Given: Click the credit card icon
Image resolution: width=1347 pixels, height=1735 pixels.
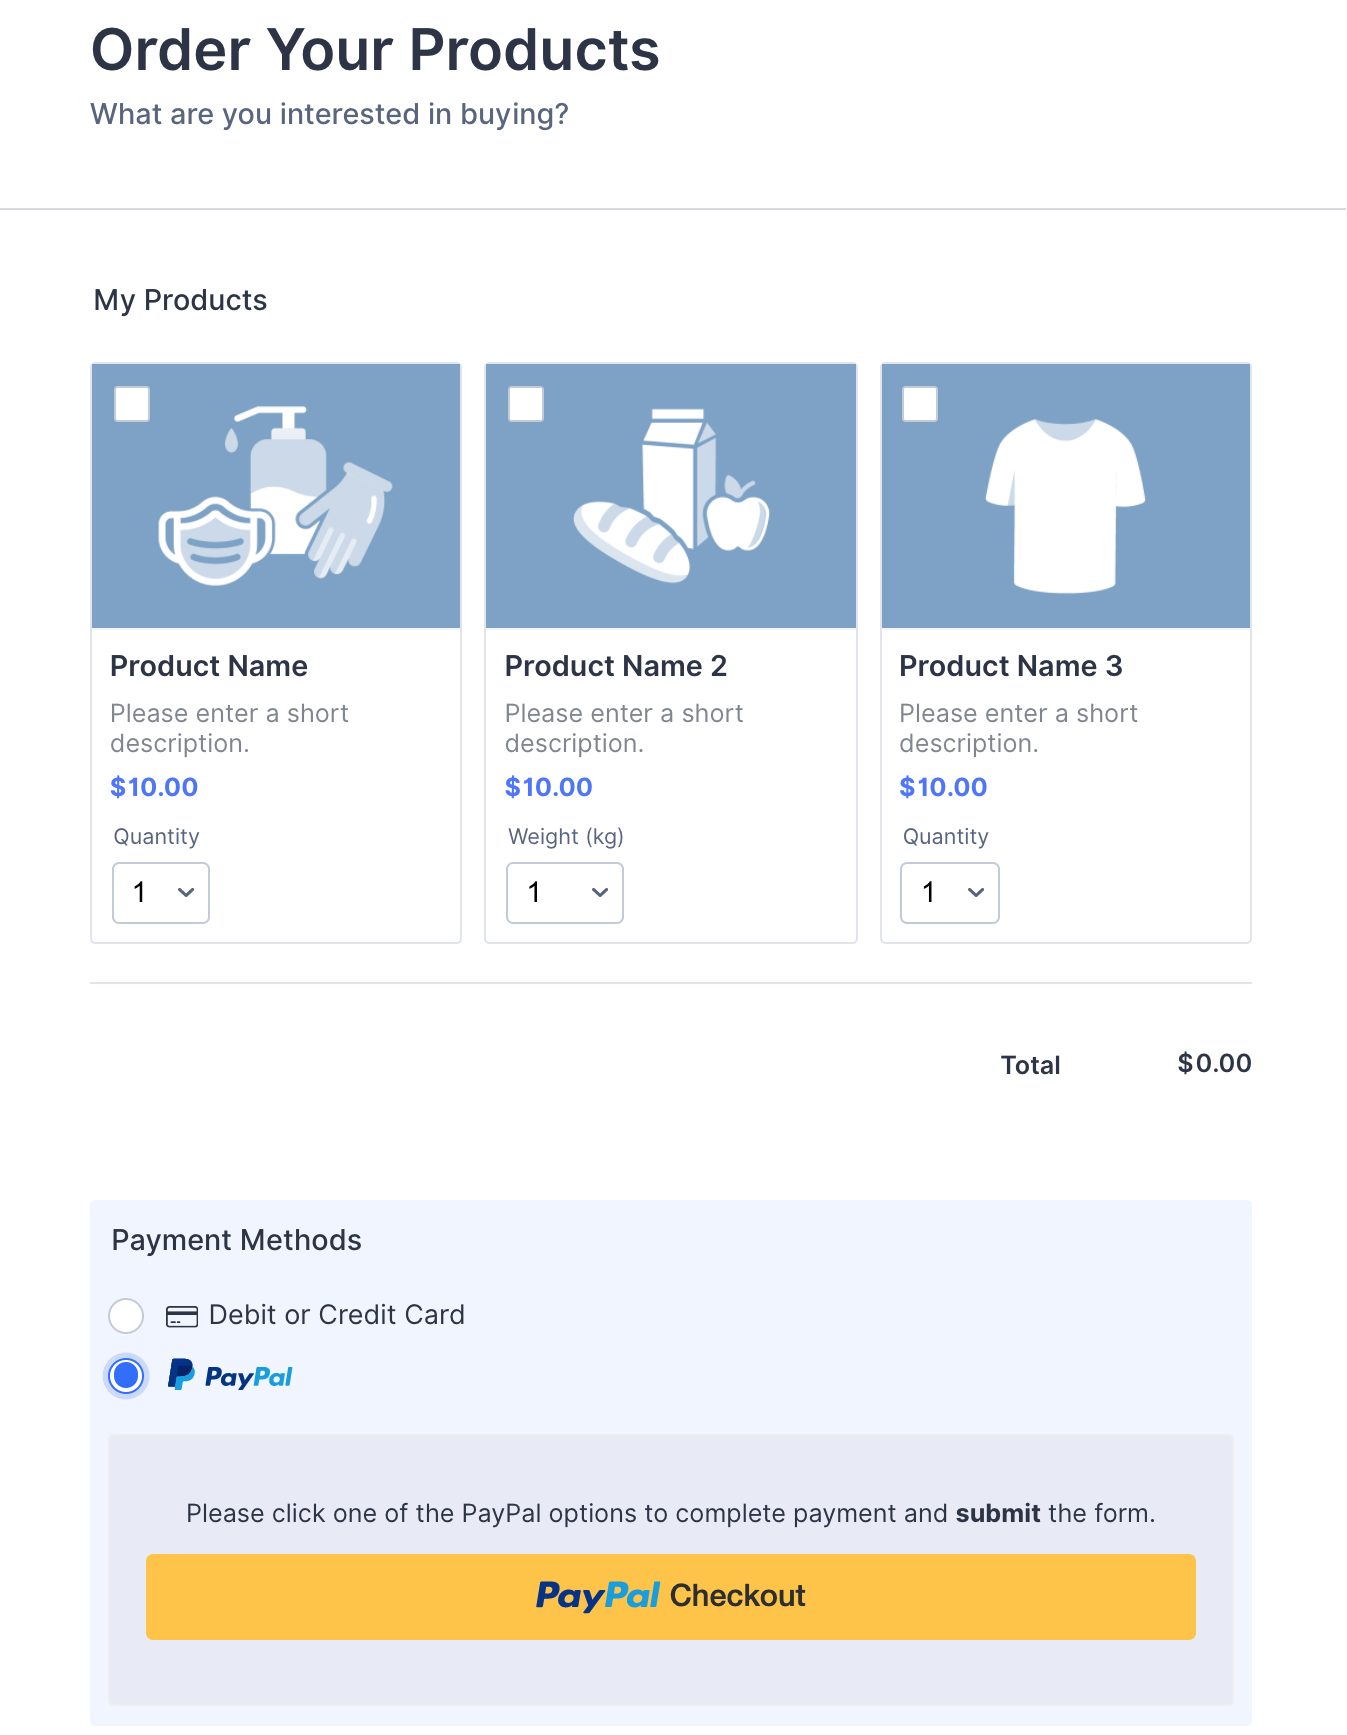Looking at the screenshot, I should pyautogui.click(x=181, y=1316).
